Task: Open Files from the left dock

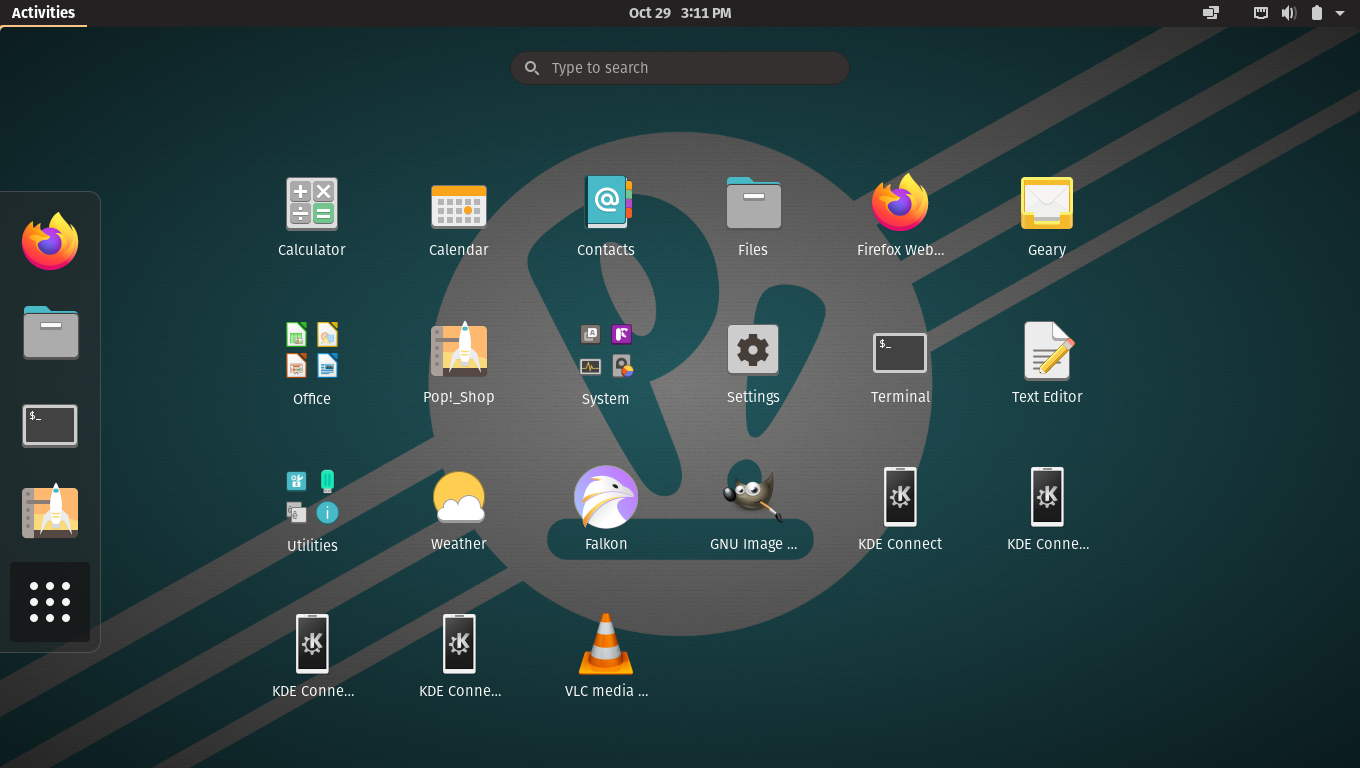Action: click(50, 332)
